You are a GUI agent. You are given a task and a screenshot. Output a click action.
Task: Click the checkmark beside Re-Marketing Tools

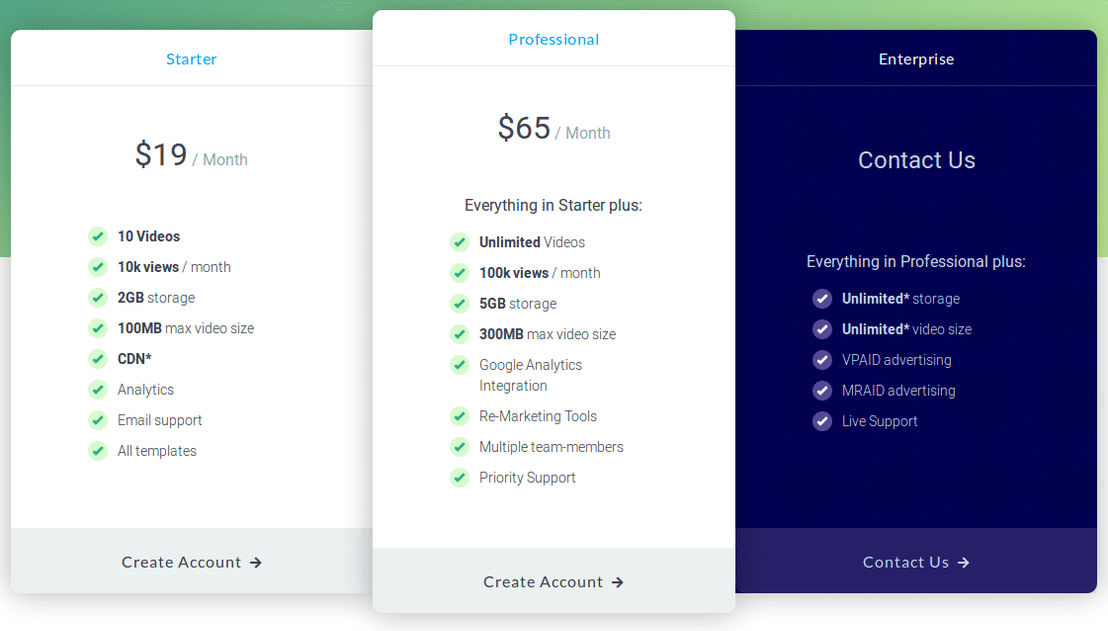pyautogui.click(x=459, y=416)
